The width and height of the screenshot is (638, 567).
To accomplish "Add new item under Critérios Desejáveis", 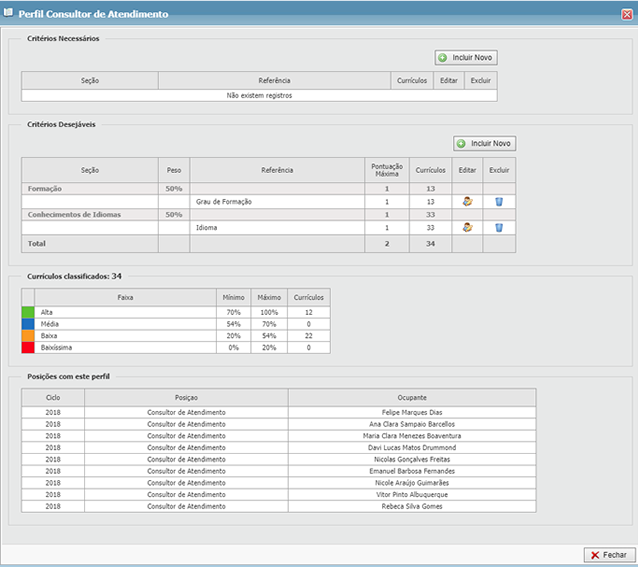I will [485, 143].
